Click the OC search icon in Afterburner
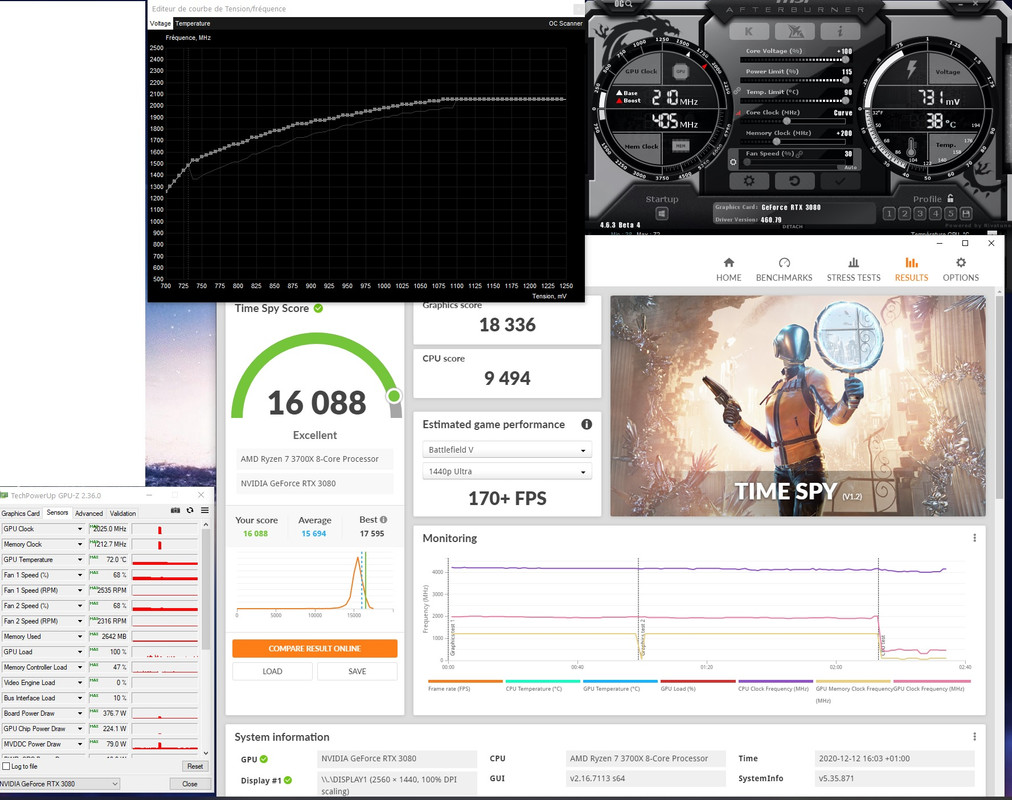Viewport: 1012px width, 800px height. tap(623, 4)
